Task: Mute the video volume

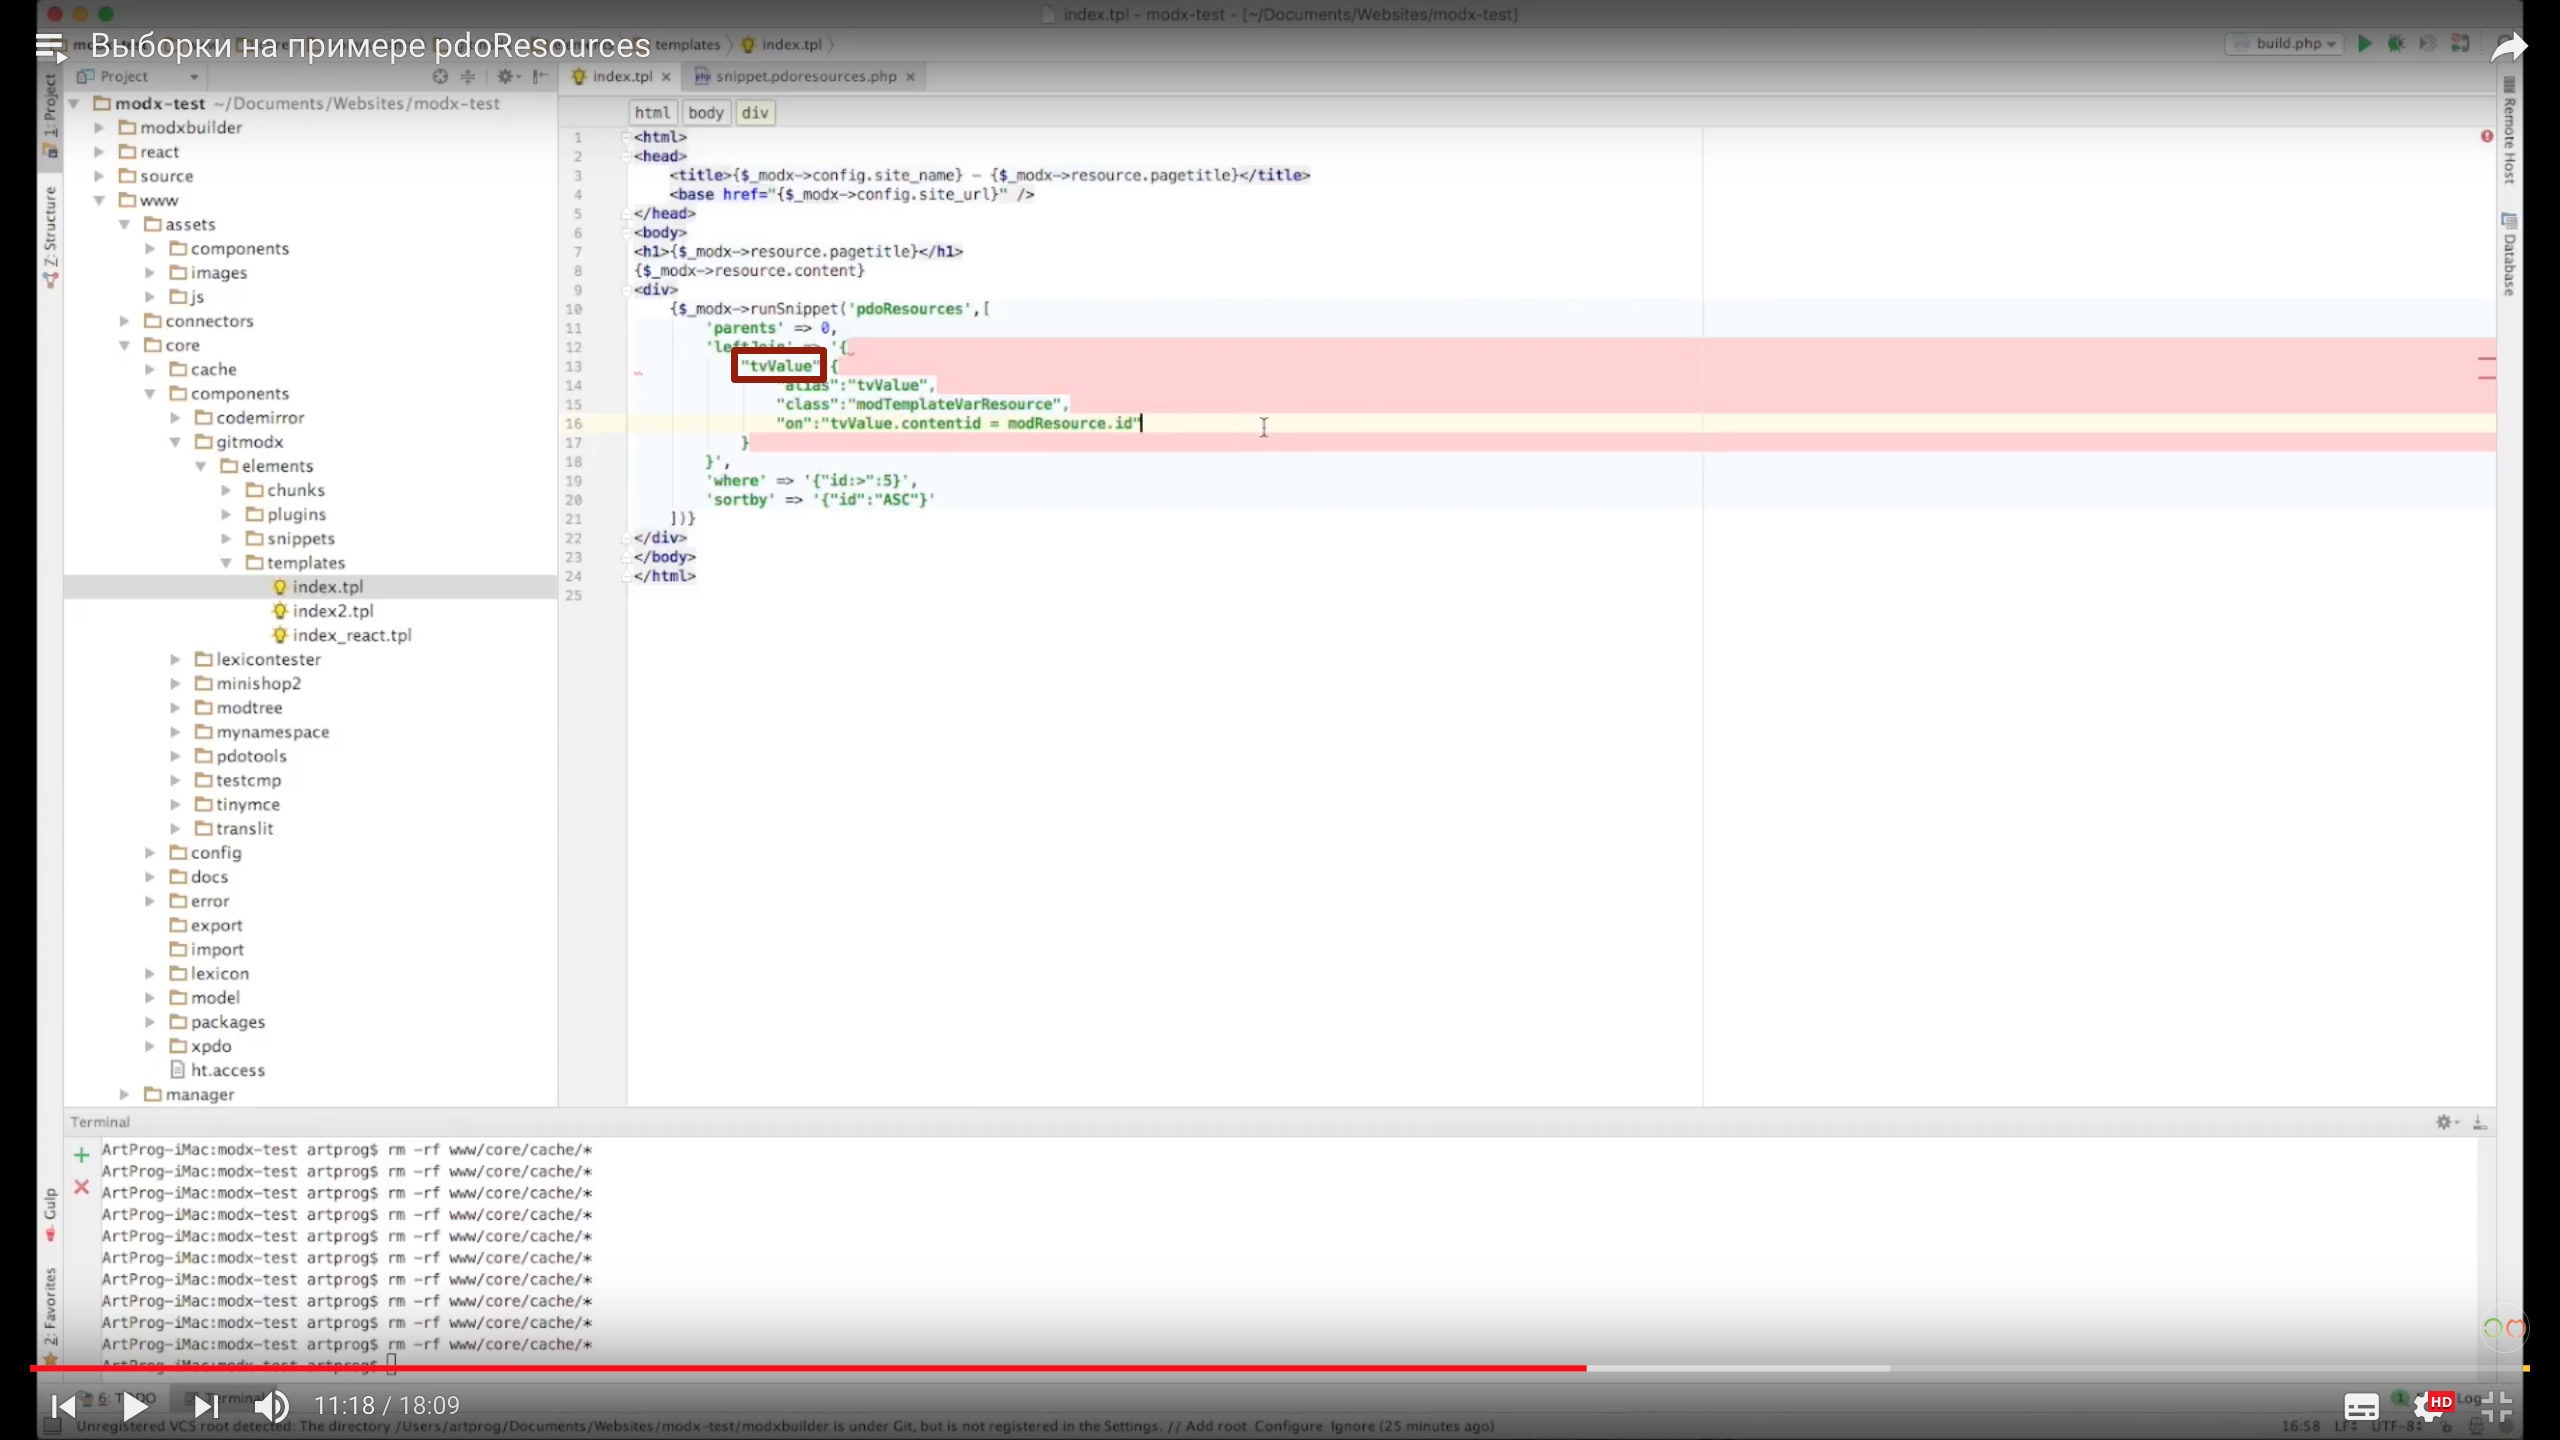Action: coord(271,1406)
